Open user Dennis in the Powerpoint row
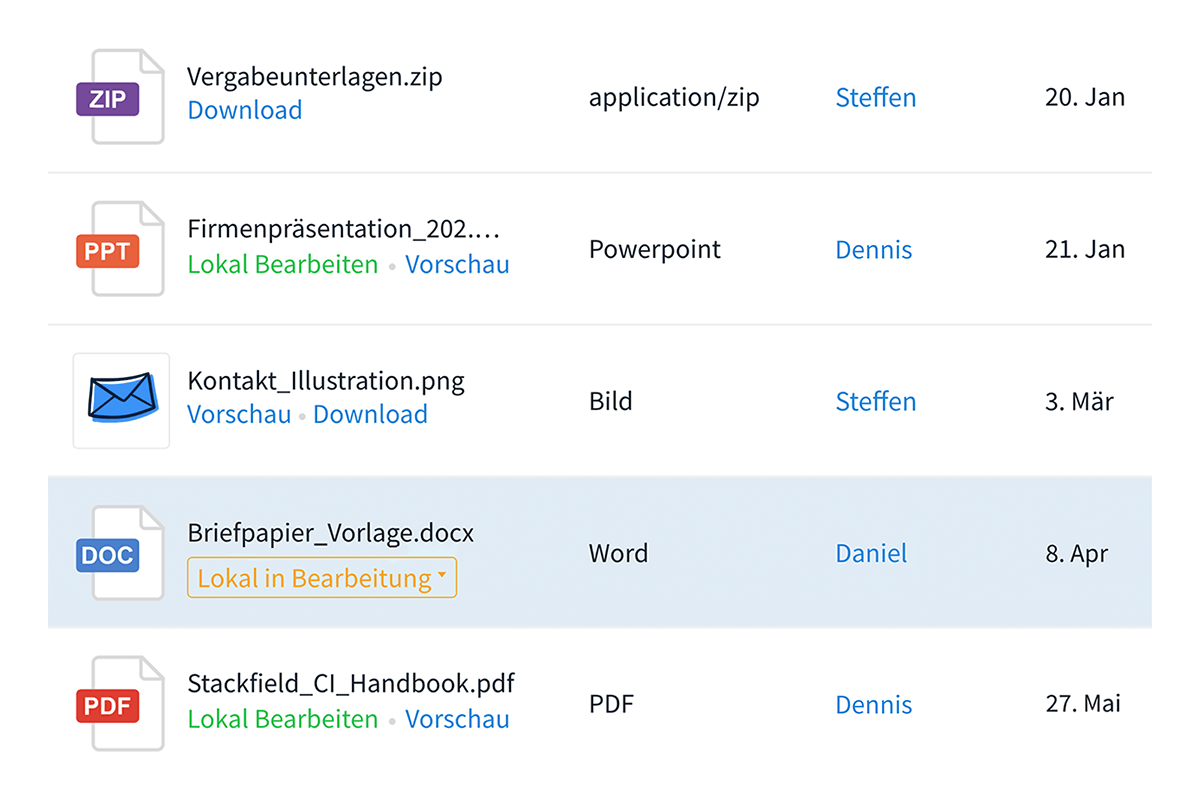 tap(874, 250)
